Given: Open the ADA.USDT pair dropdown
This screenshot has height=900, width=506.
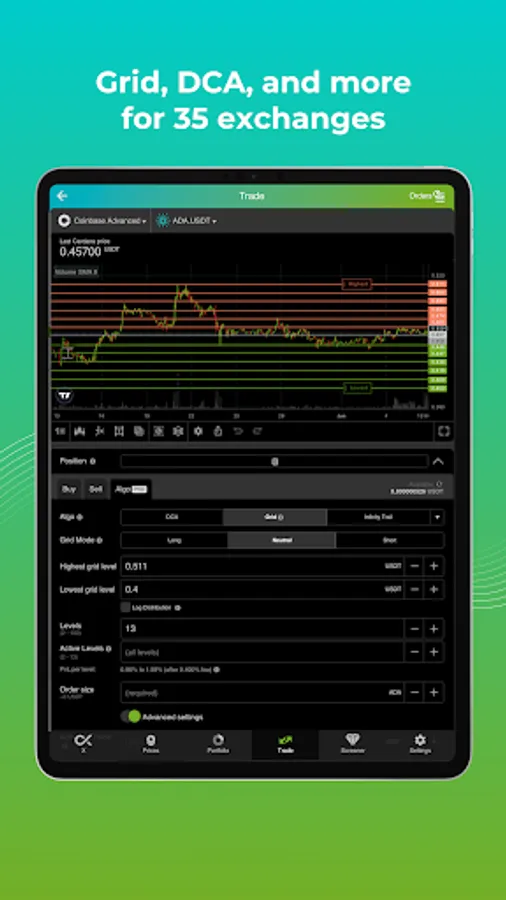Looking at the screenshot, I should 186,220.
